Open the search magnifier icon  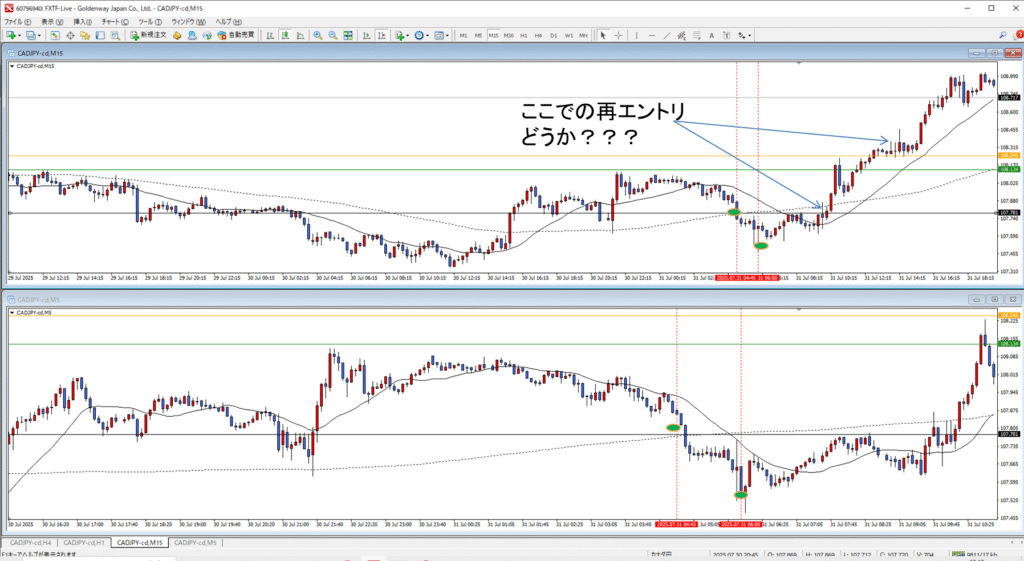tap(1003, 35)
